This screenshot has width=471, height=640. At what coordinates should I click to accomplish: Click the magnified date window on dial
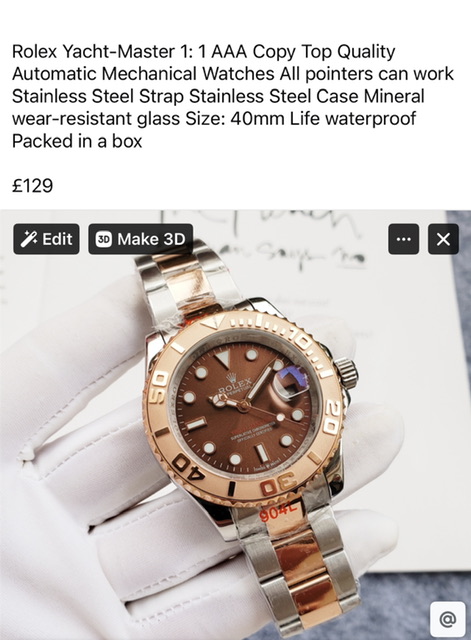click(291, 383)
